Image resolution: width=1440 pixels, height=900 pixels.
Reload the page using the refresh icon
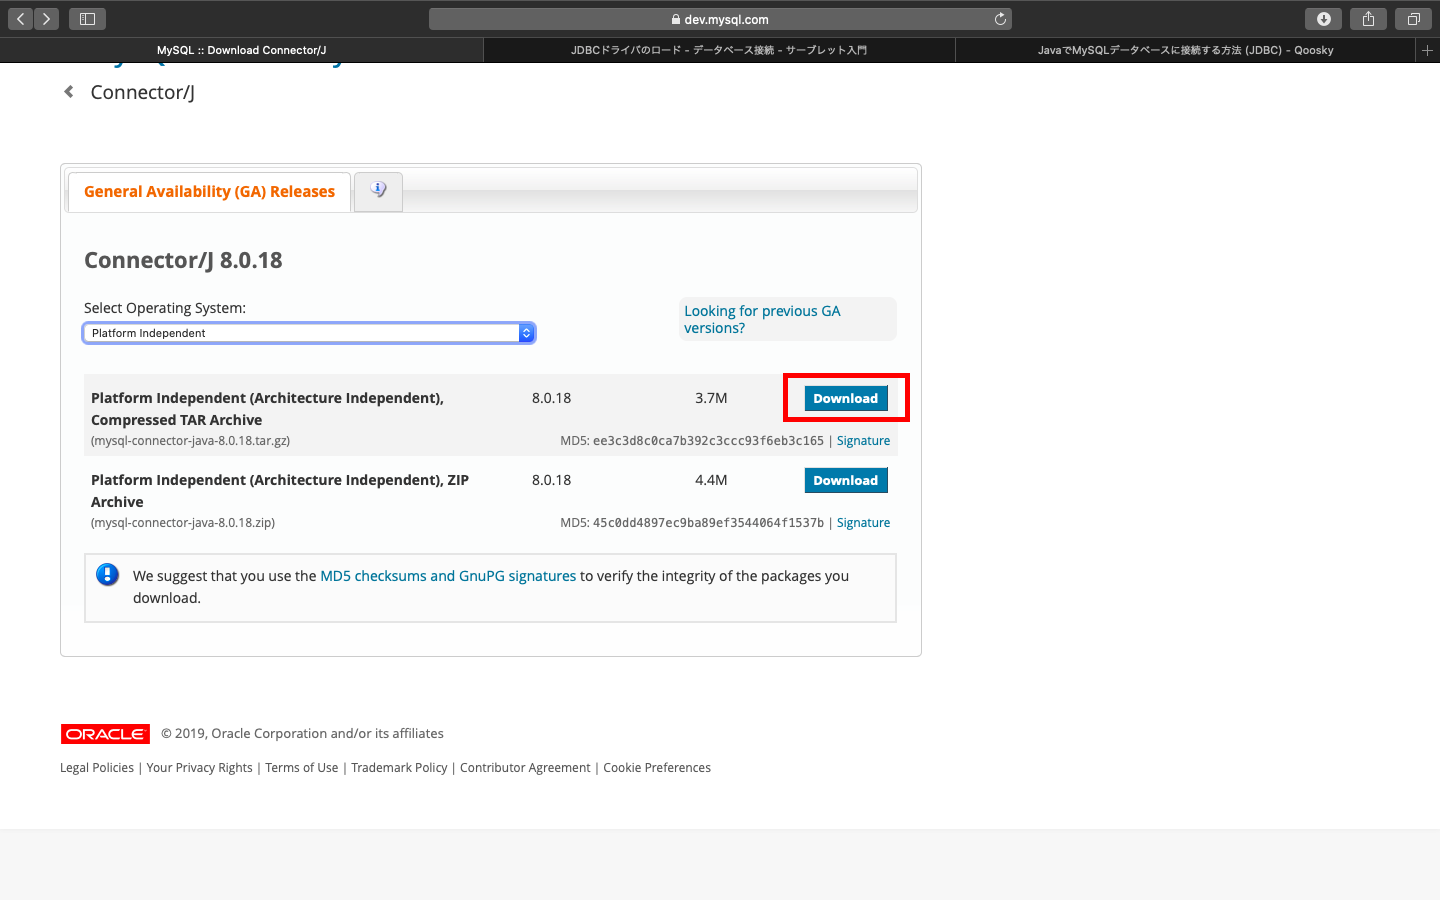click(x=1000, y=19)
